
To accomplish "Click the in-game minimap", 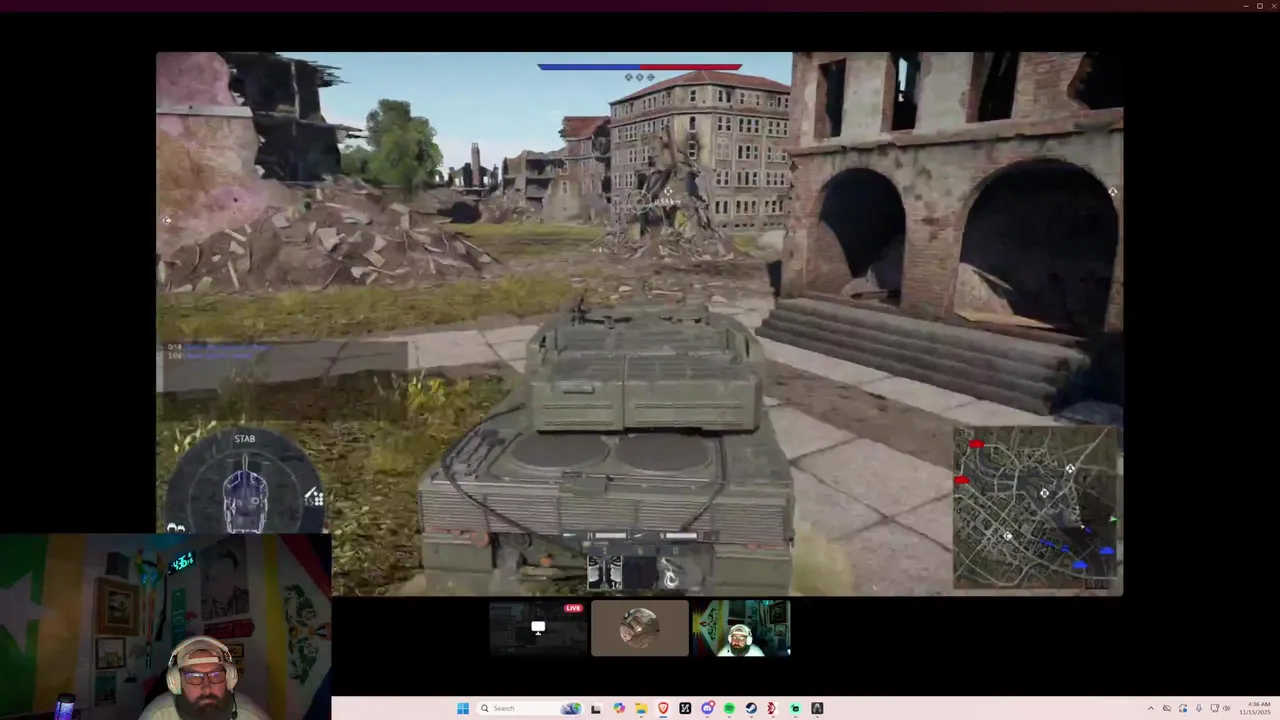I will pos(1035,508).
